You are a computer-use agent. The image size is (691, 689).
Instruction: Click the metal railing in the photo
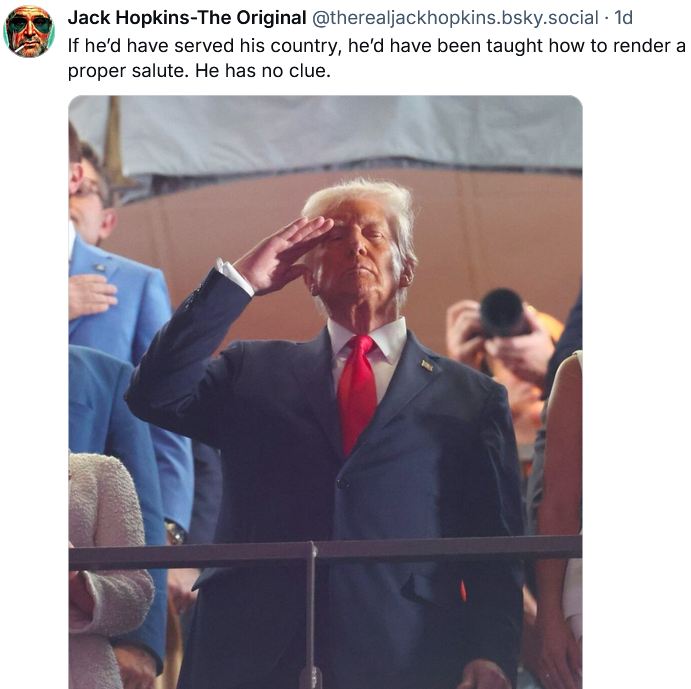pos(325,552)
